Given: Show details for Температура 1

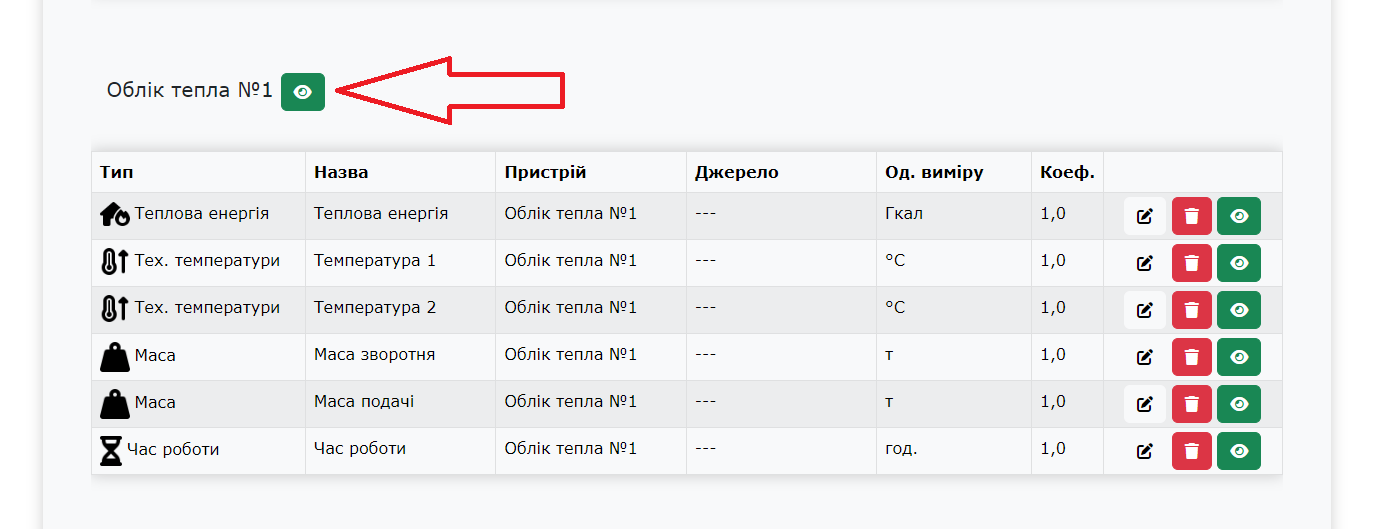Looking at the screenshot, I should coord(1239,263).
